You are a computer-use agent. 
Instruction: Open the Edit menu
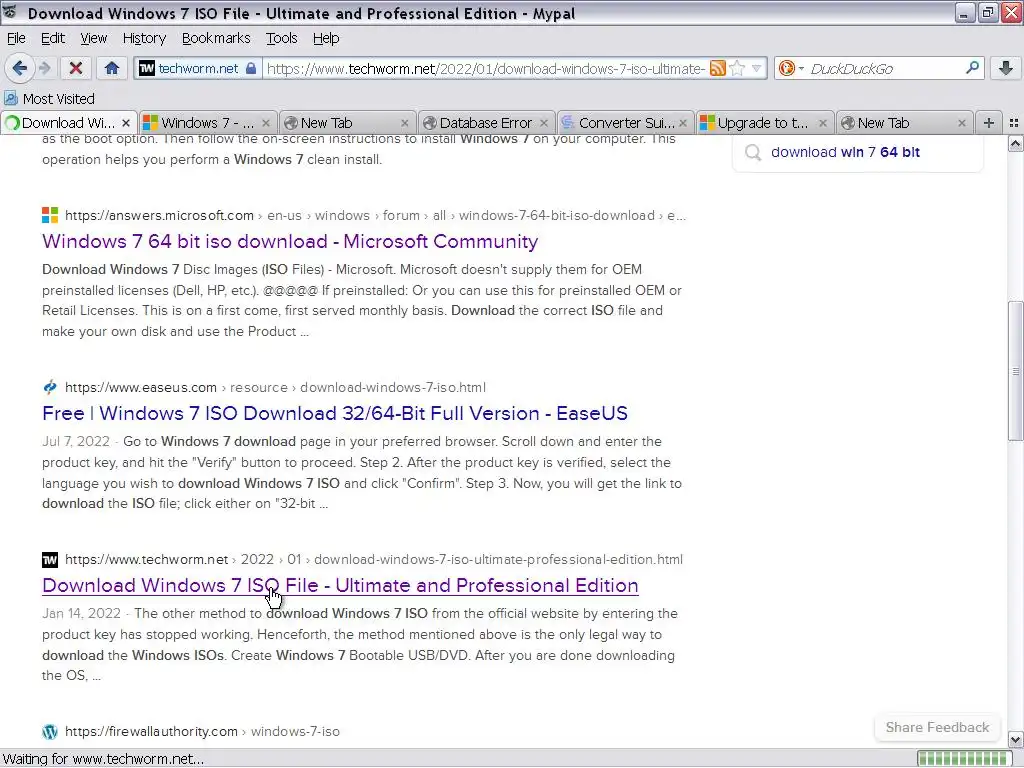pos(53,39)
